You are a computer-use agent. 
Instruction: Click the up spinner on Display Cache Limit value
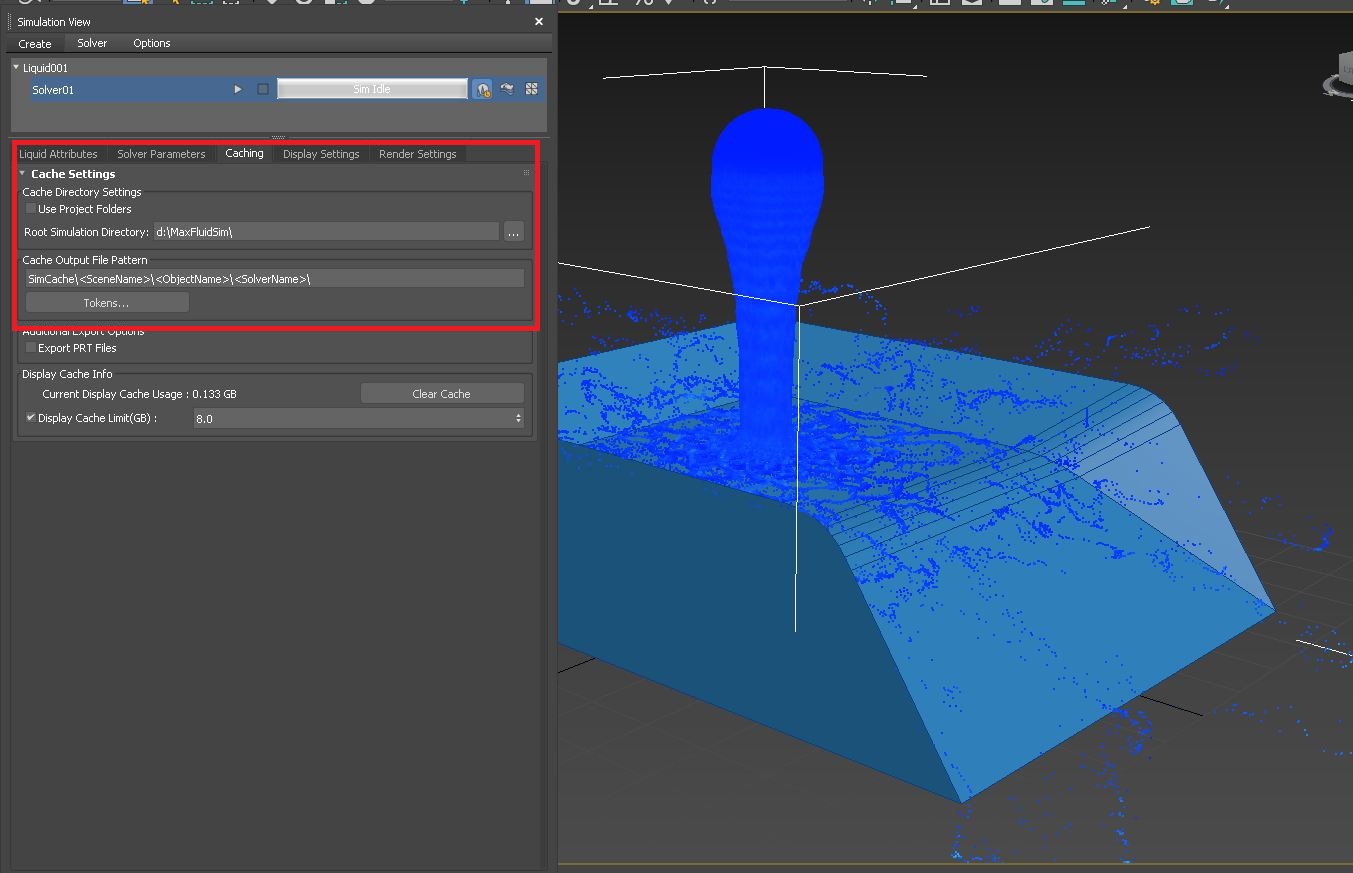point(519,415)
